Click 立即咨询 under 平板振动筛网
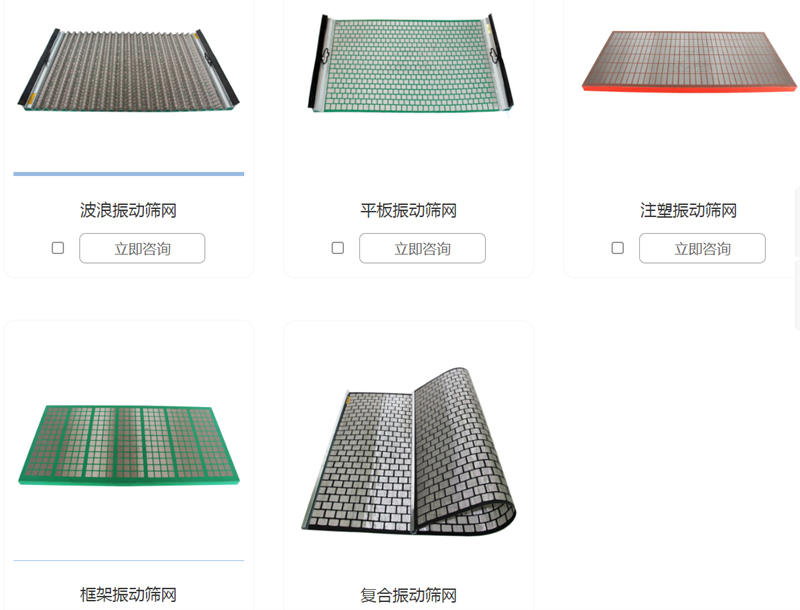The image size is (800, 610). 422,248
